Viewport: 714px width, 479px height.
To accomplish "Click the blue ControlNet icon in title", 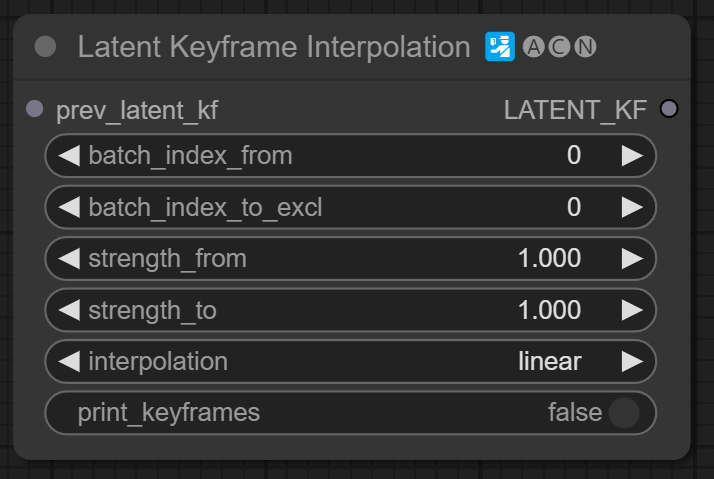I will [x=500, y=47].
